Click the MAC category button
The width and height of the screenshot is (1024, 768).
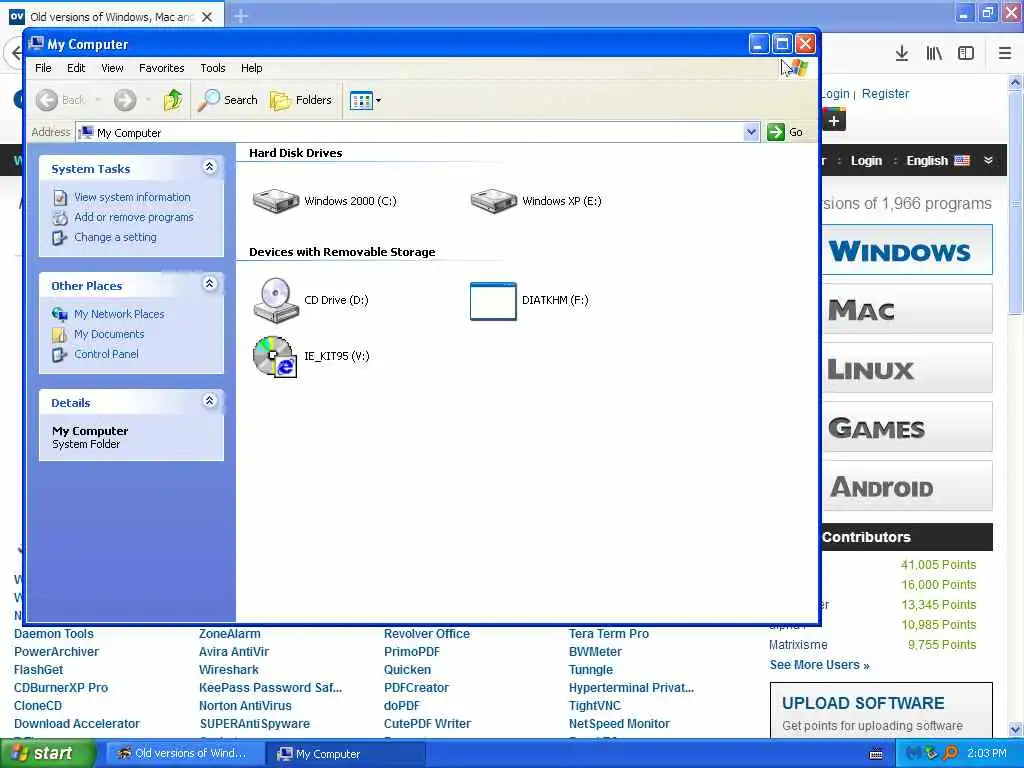pos(907,310)
